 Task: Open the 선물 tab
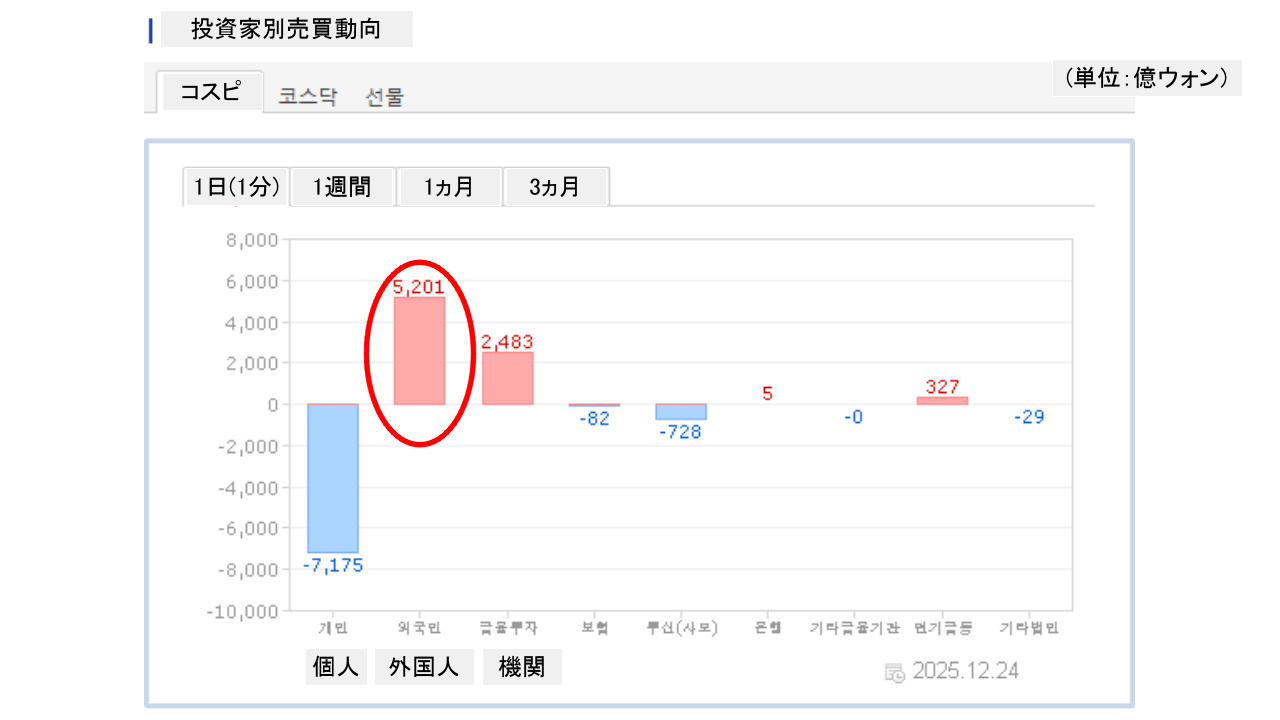pos(385,97)
